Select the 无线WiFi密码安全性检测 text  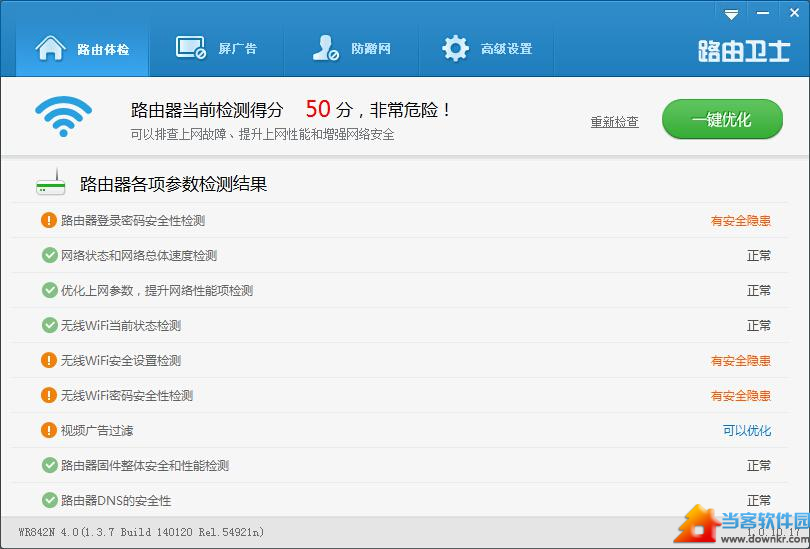click(x=127, y=396)
